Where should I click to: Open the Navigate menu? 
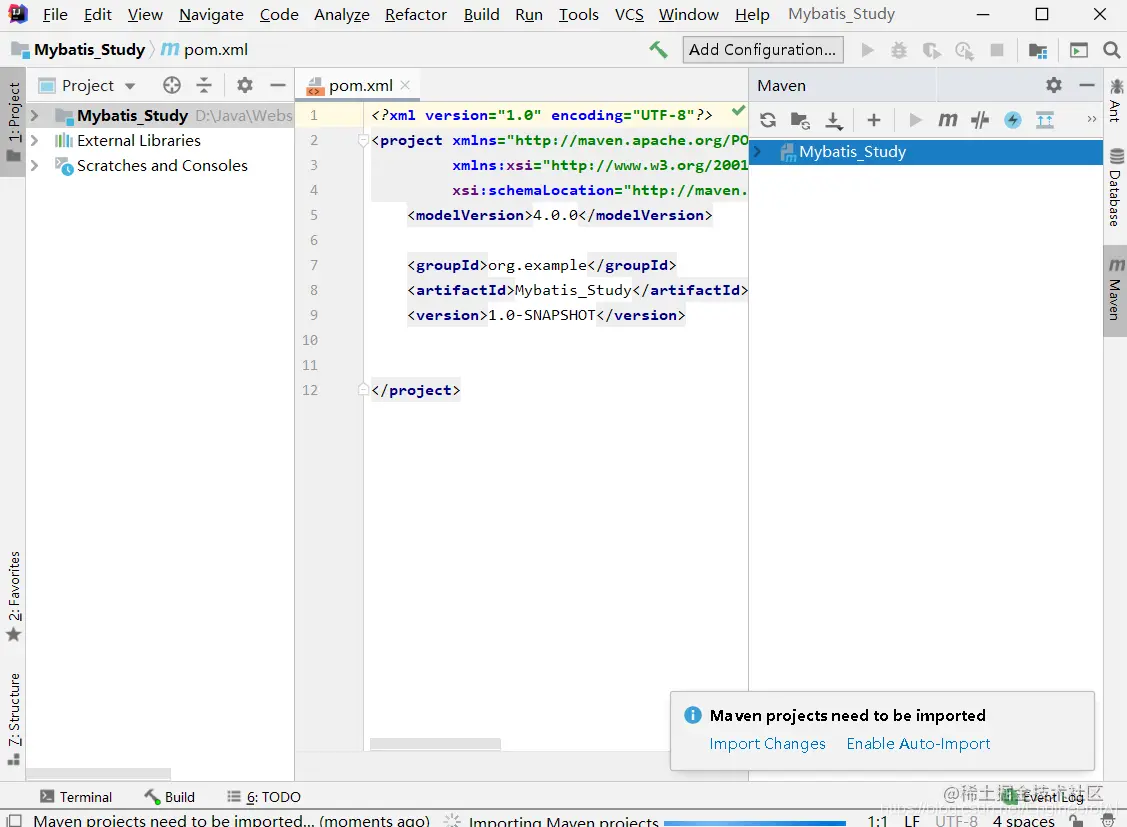pyautogui.click(x=211, y=14)
